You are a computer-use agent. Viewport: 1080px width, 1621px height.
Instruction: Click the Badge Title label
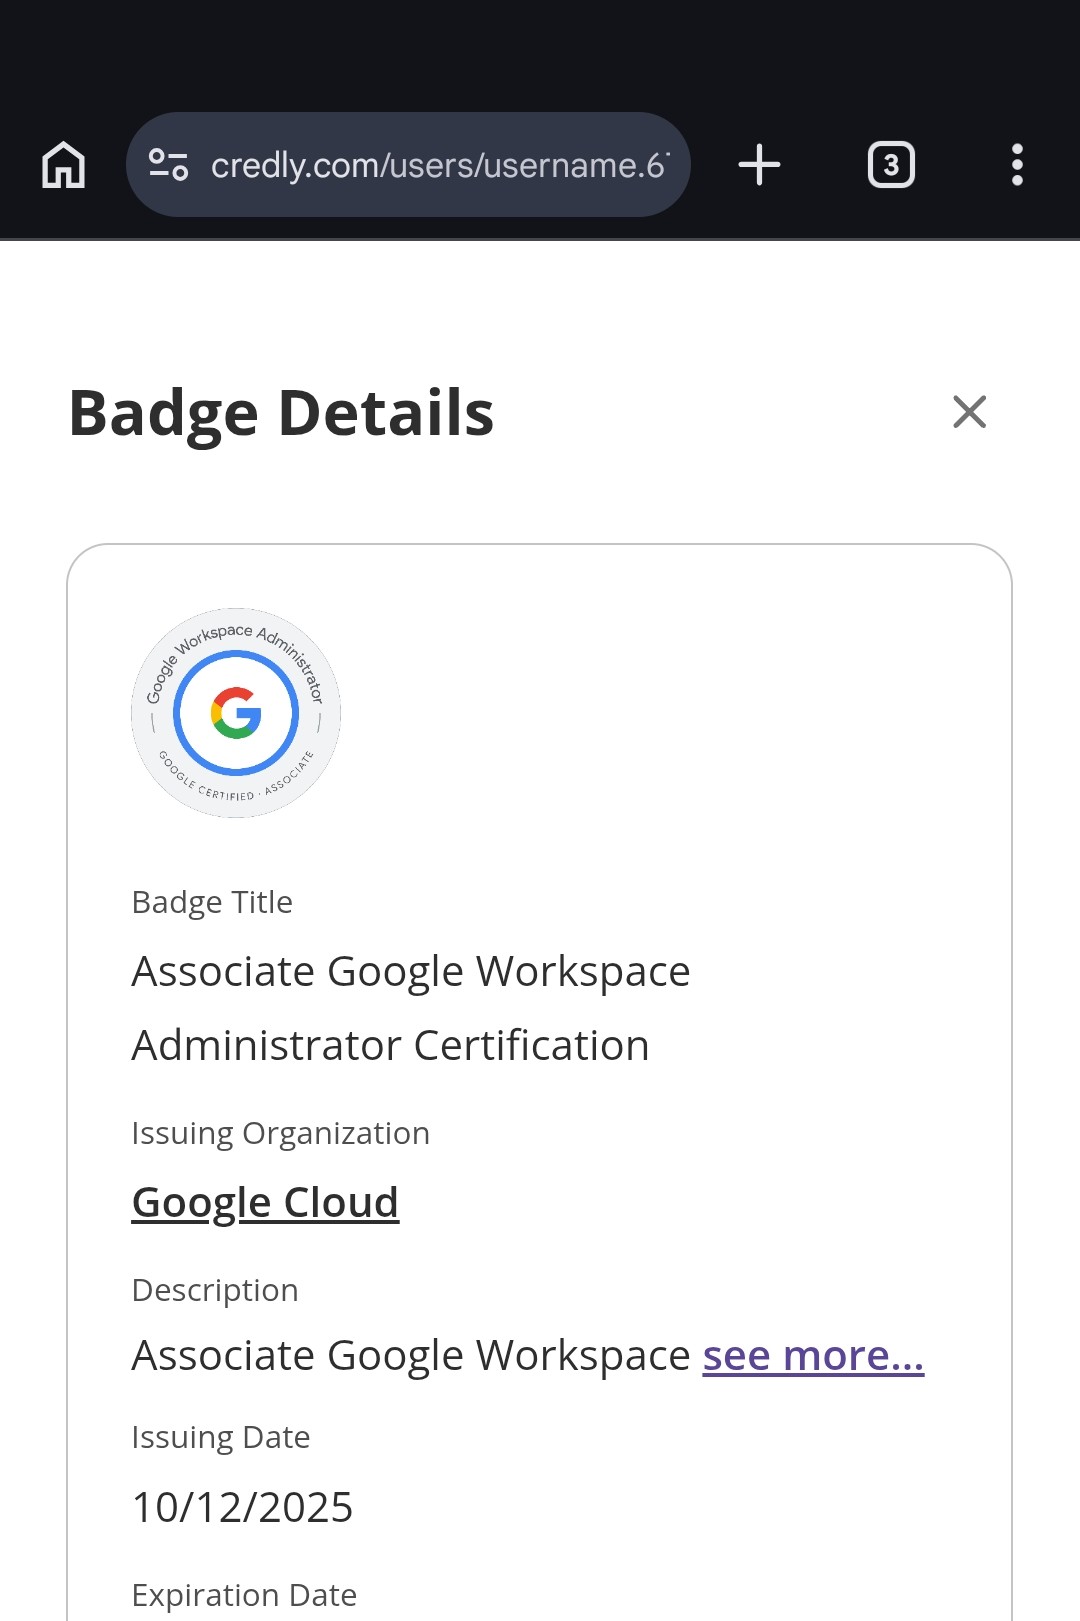coord(212,902)
